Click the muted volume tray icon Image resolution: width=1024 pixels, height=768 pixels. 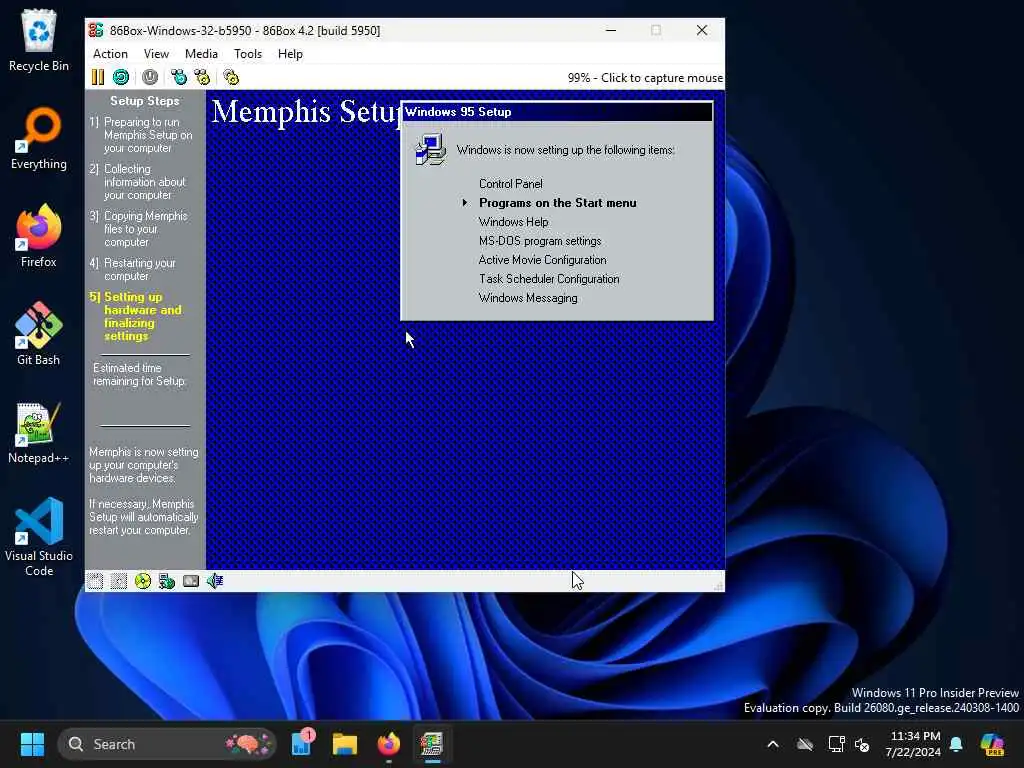tap(862, 744)
